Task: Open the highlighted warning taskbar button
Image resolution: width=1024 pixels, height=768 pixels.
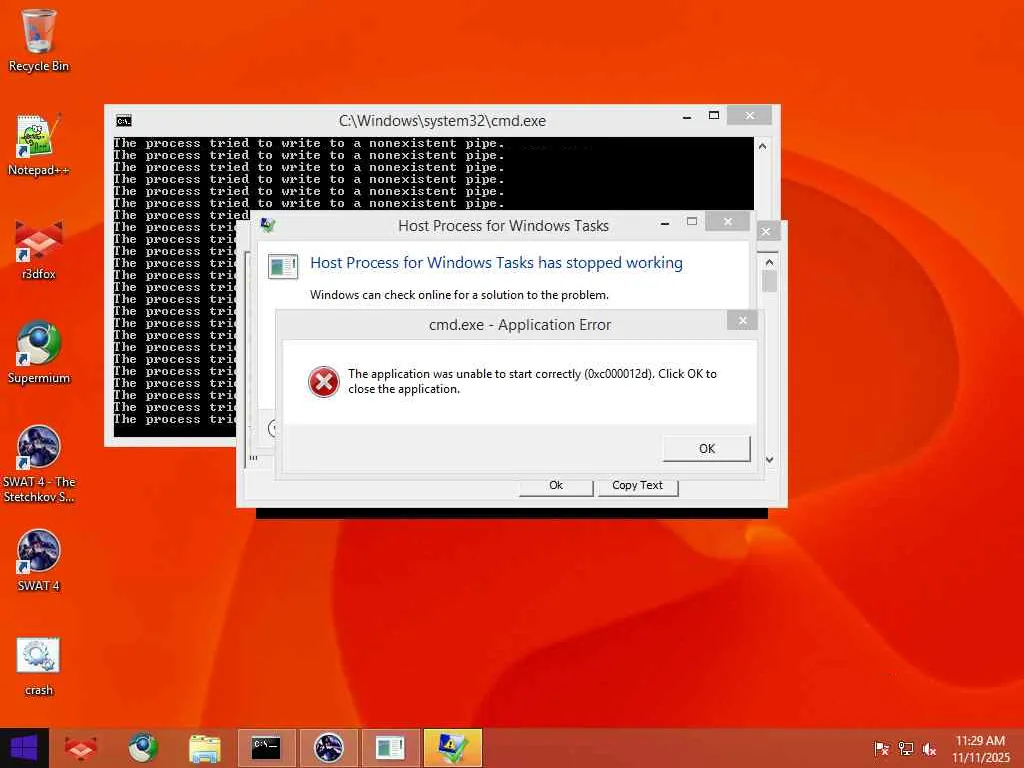Action: coord(453,748)
